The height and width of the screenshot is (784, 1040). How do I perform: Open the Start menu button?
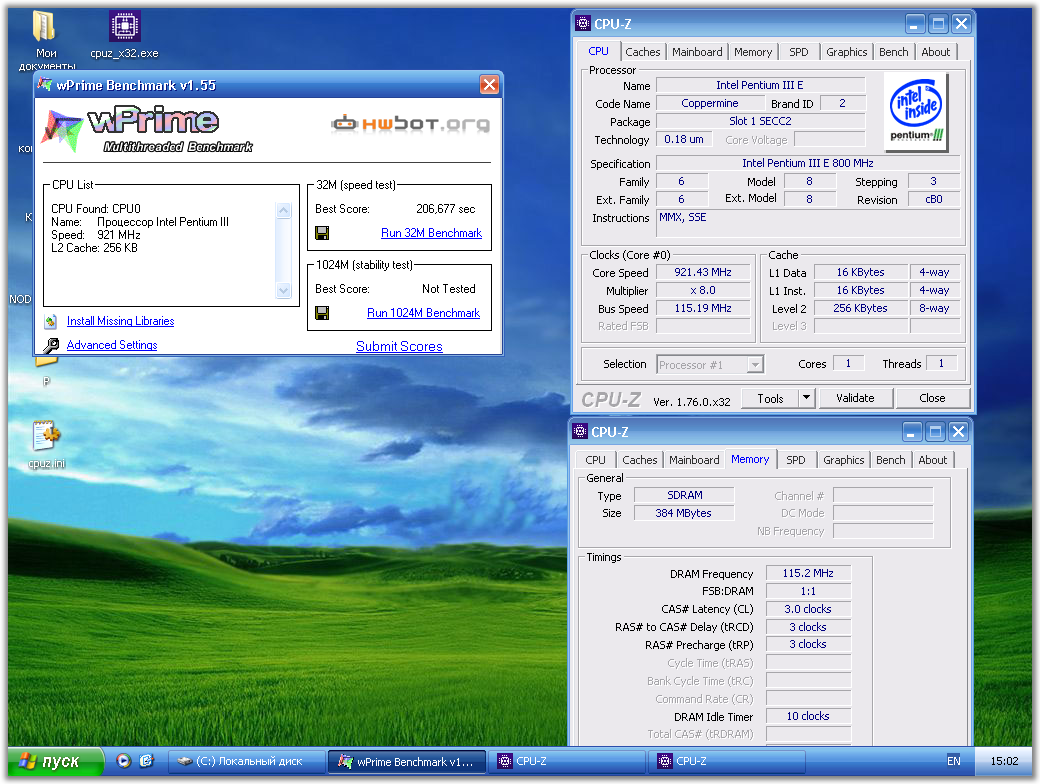(x=56, y=761)
